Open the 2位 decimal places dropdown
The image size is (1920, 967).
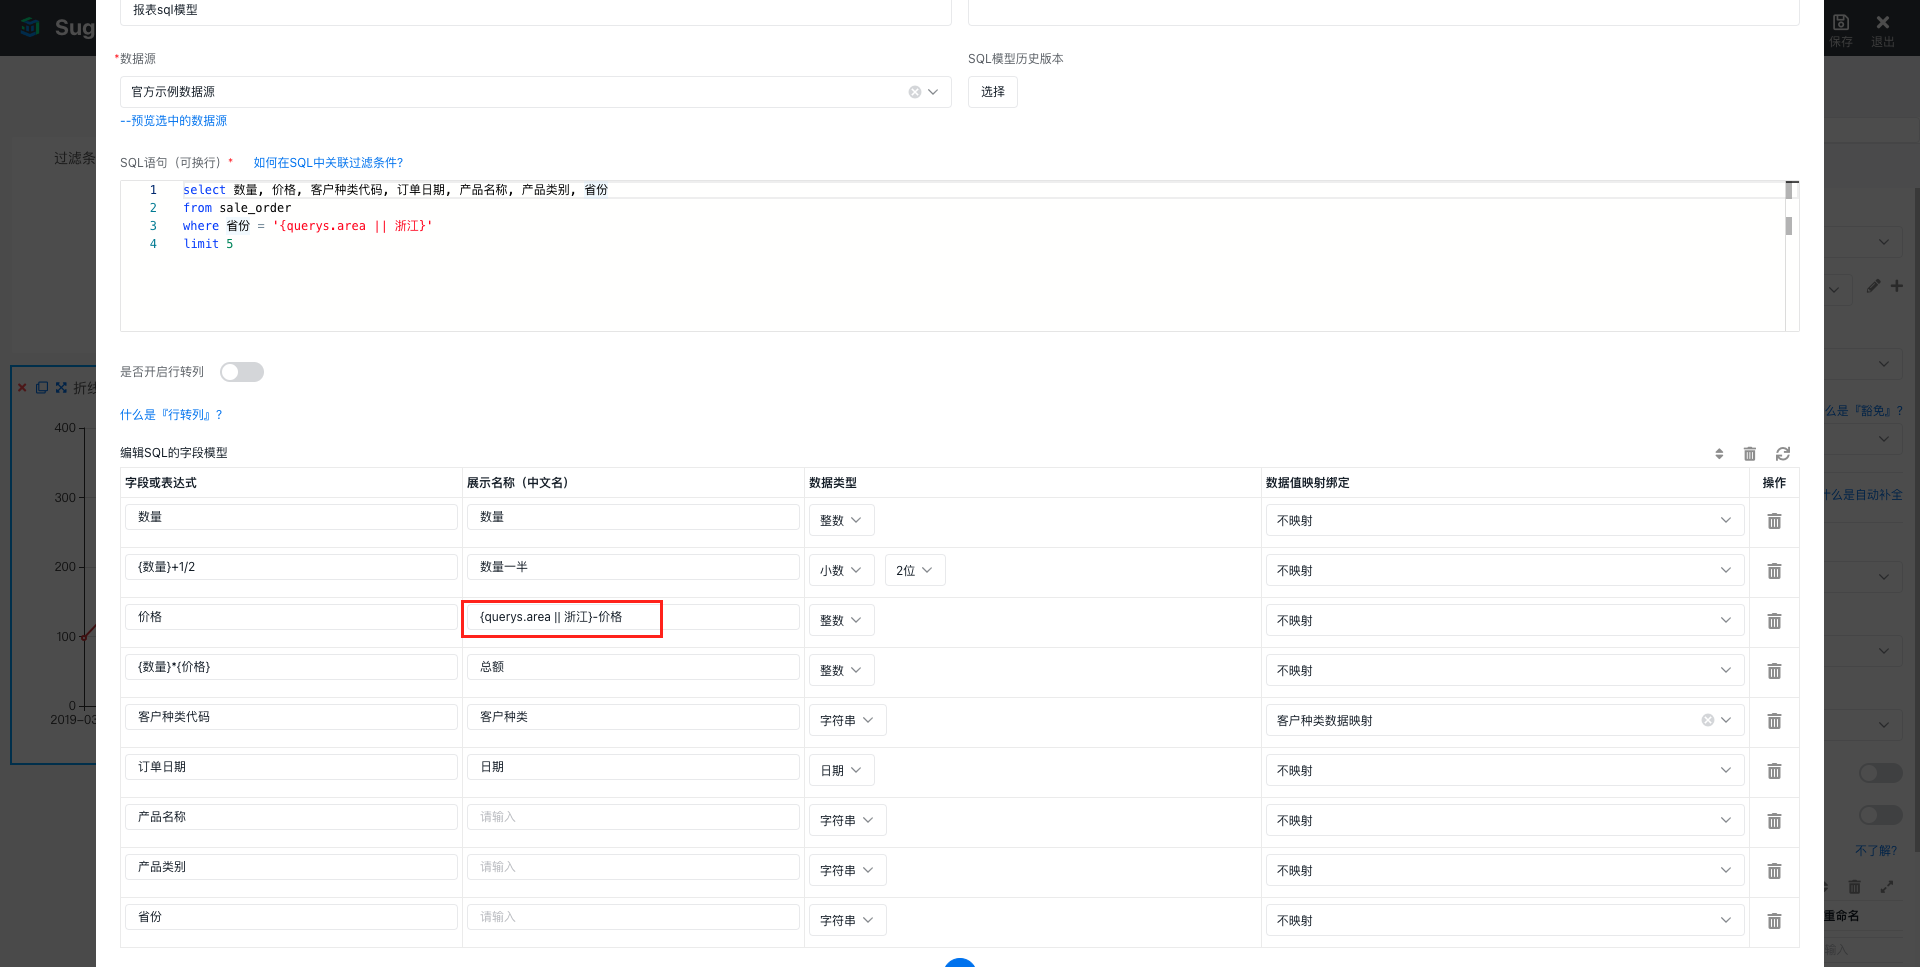[x=914, y=570]
